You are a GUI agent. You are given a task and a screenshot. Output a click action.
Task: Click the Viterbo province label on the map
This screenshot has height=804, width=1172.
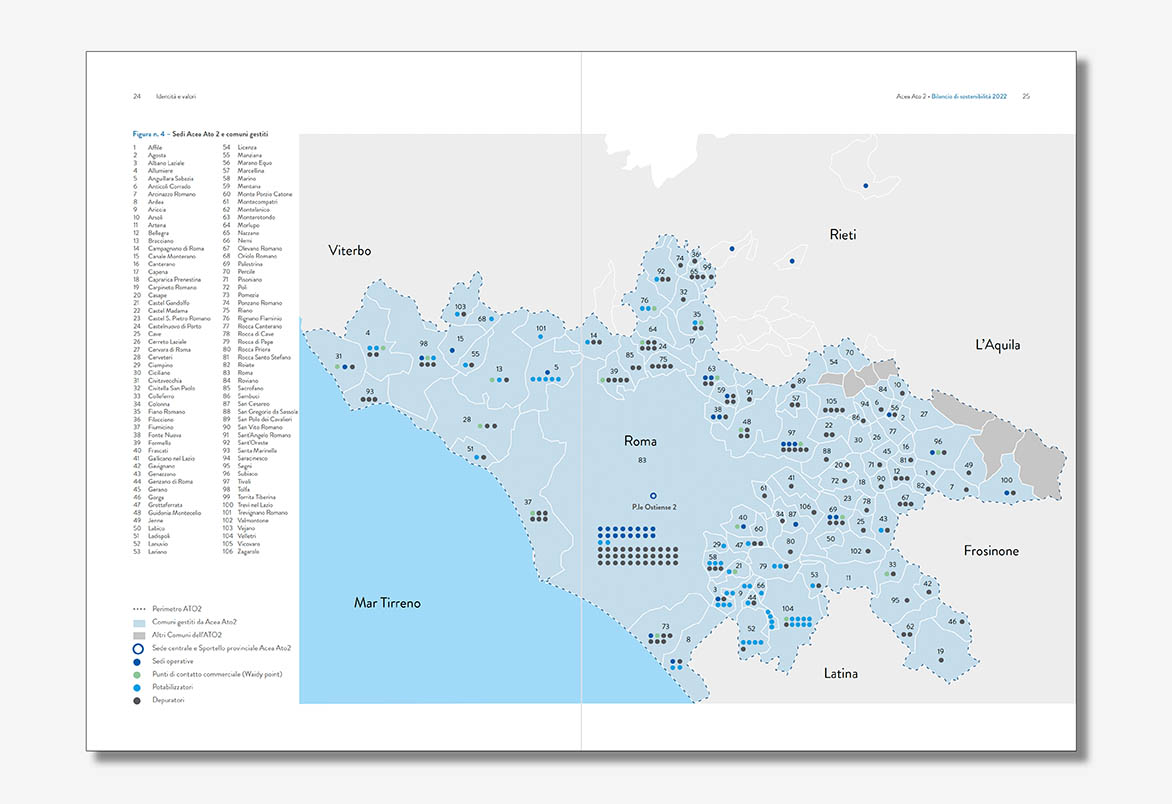pyautogui.click(x=350, y=250)
